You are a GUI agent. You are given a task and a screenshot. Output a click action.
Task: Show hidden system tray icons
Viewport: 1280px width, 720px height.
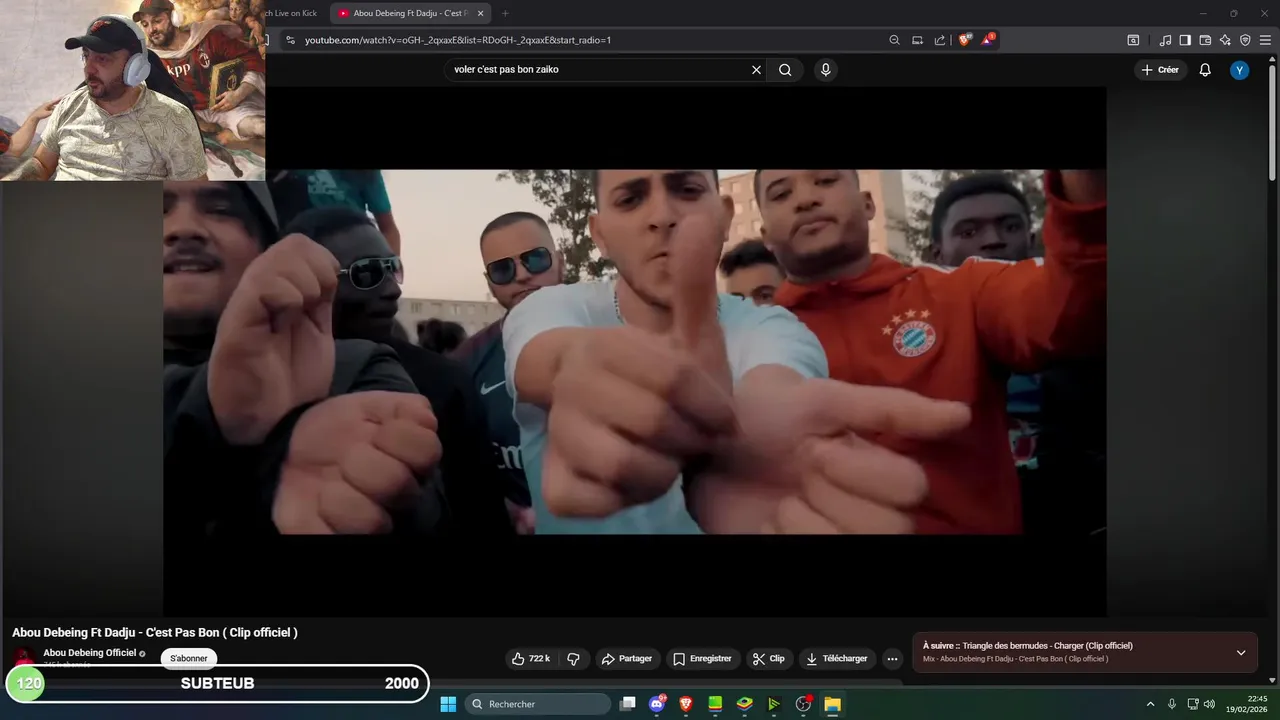point(1149,704)
